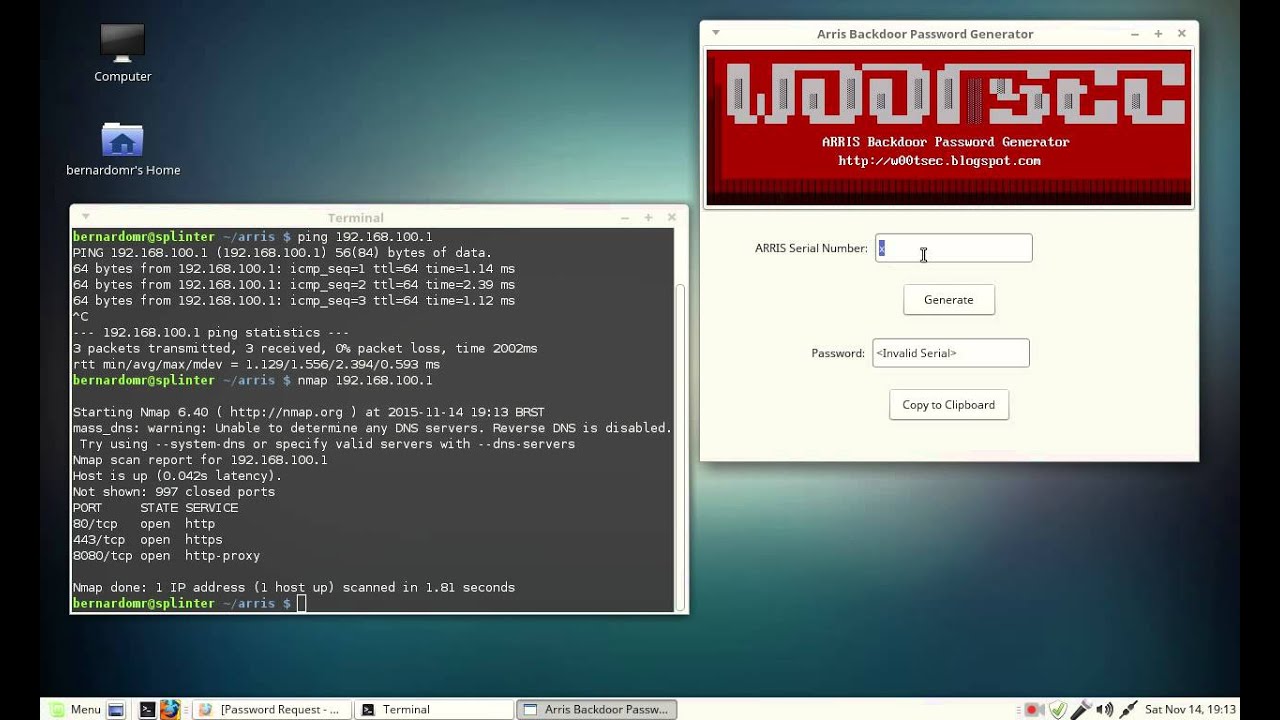Click the '80/tcp open http' line
Screen dimensions: 1280x720
(x=143, y=523)
